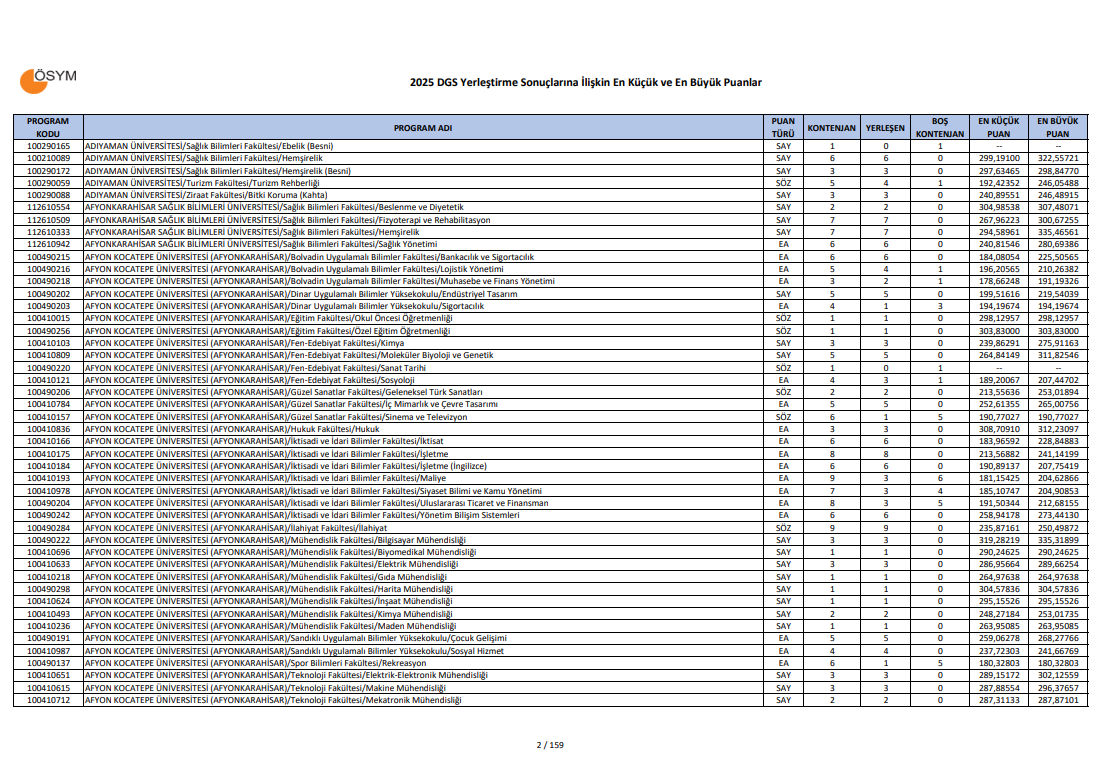Select the YERLEŞEN column header

(885, 128)
